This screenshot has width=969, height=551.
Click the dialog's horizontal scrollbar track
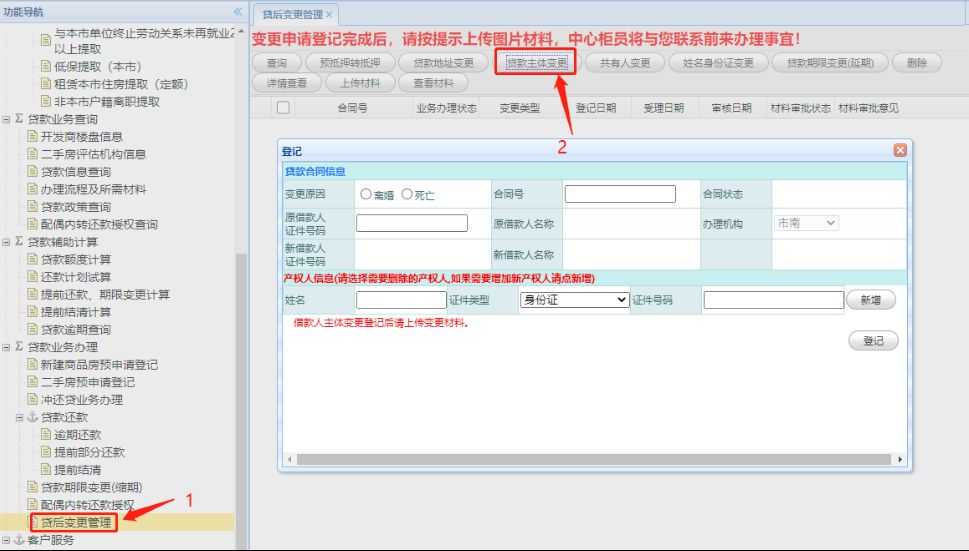(593, 460)
